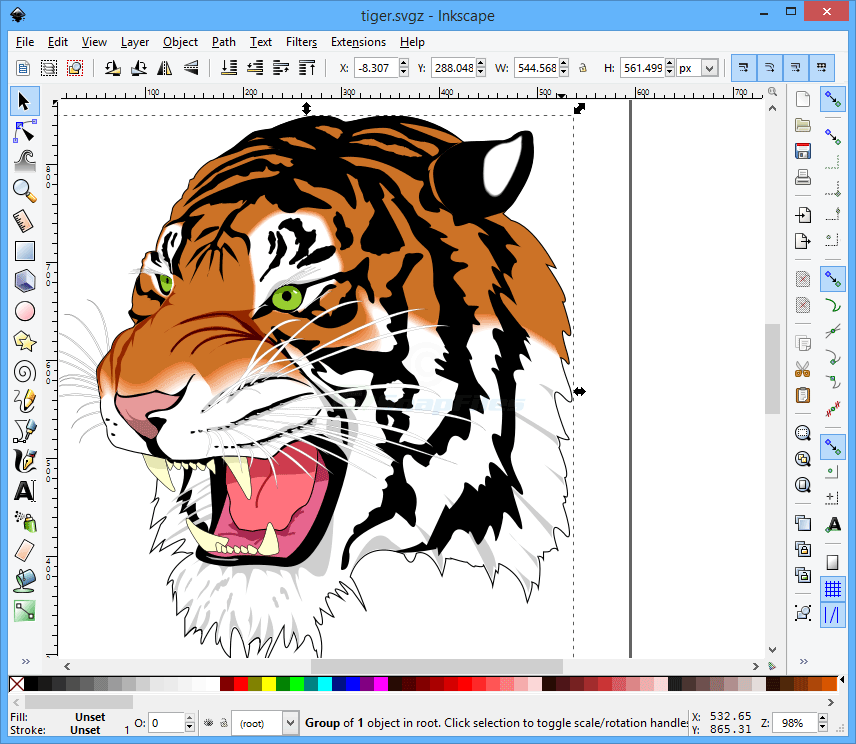This screenshot has height=744, width=856.
Task: Select the Rectangle tool
Action: 25,251
